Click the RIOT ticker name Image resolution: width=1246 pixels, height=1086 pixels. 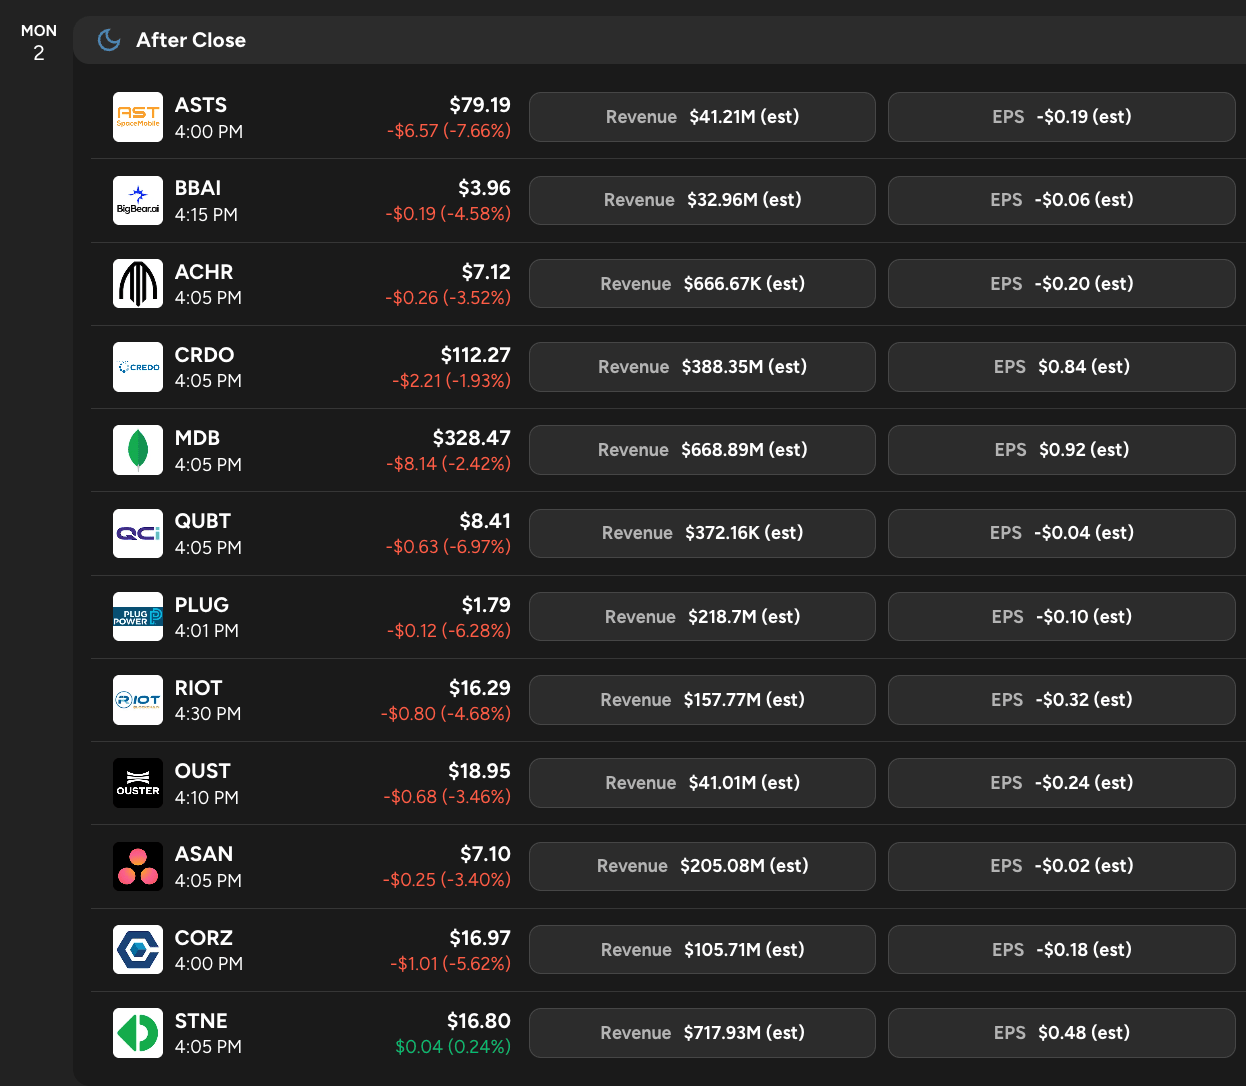point(199,688)
